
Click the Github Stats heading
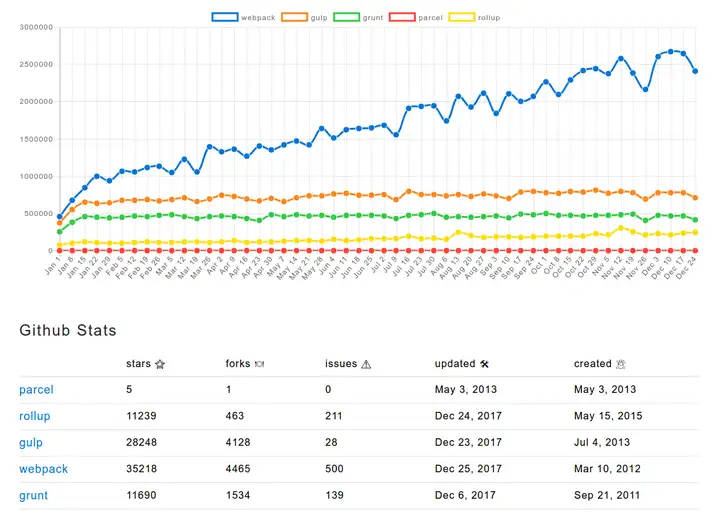click(68, 330)
